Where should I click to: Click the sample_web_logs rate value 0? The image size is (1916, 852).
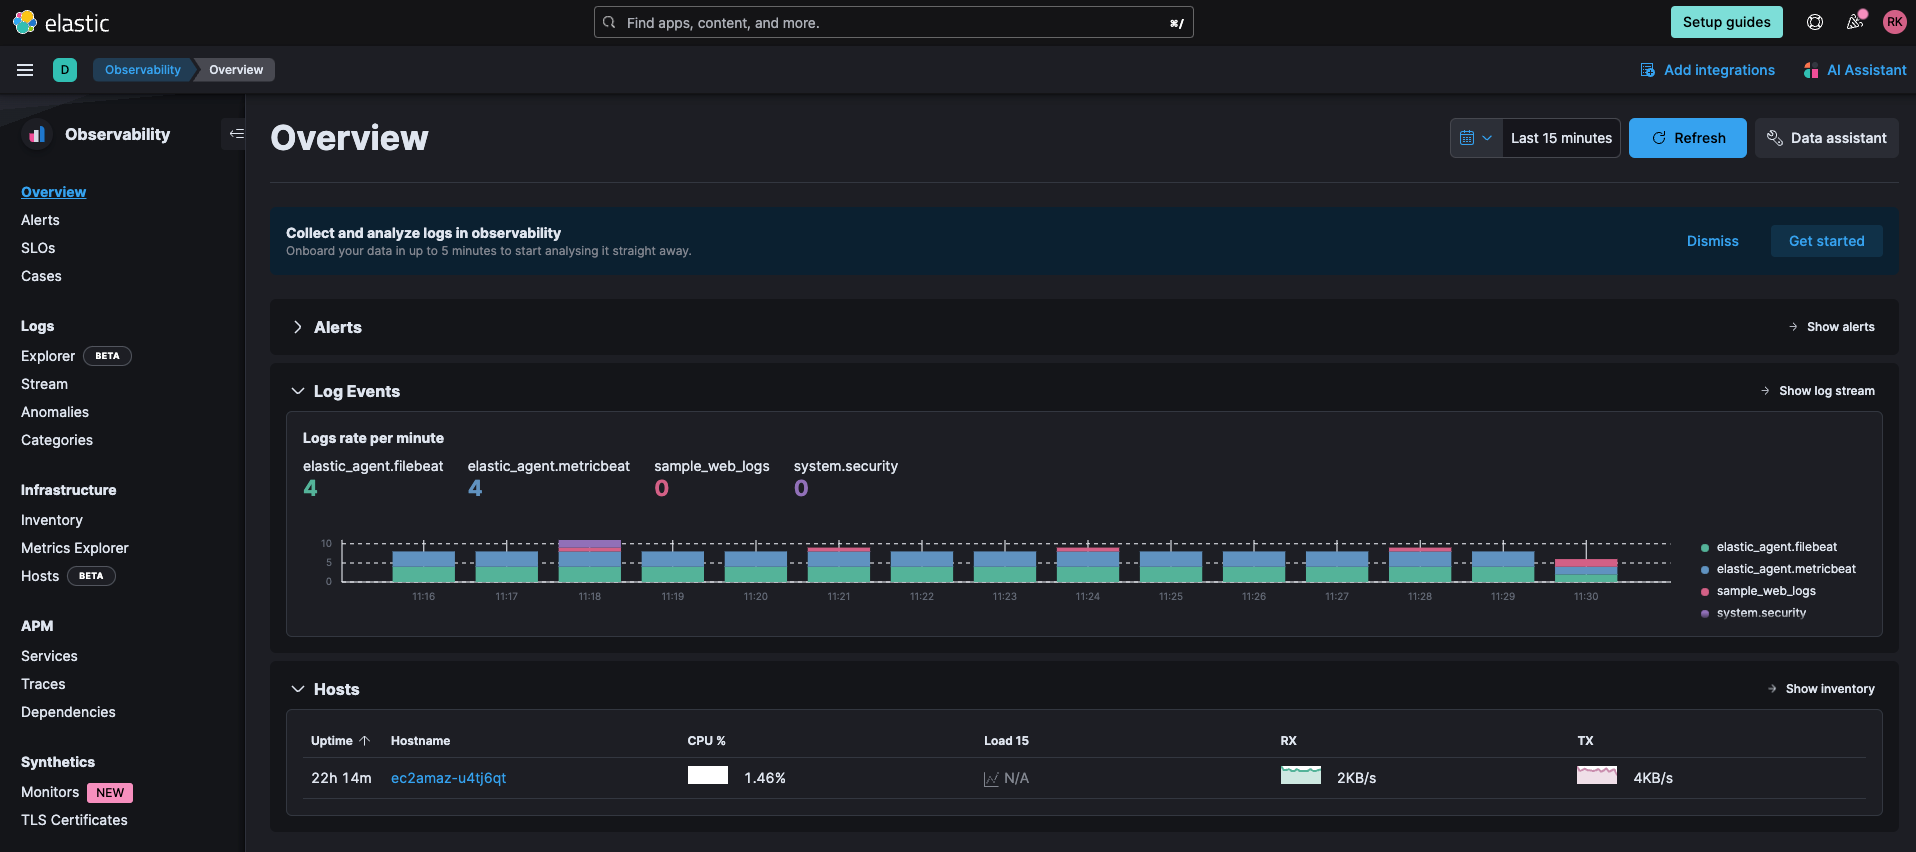click(661, 488)
